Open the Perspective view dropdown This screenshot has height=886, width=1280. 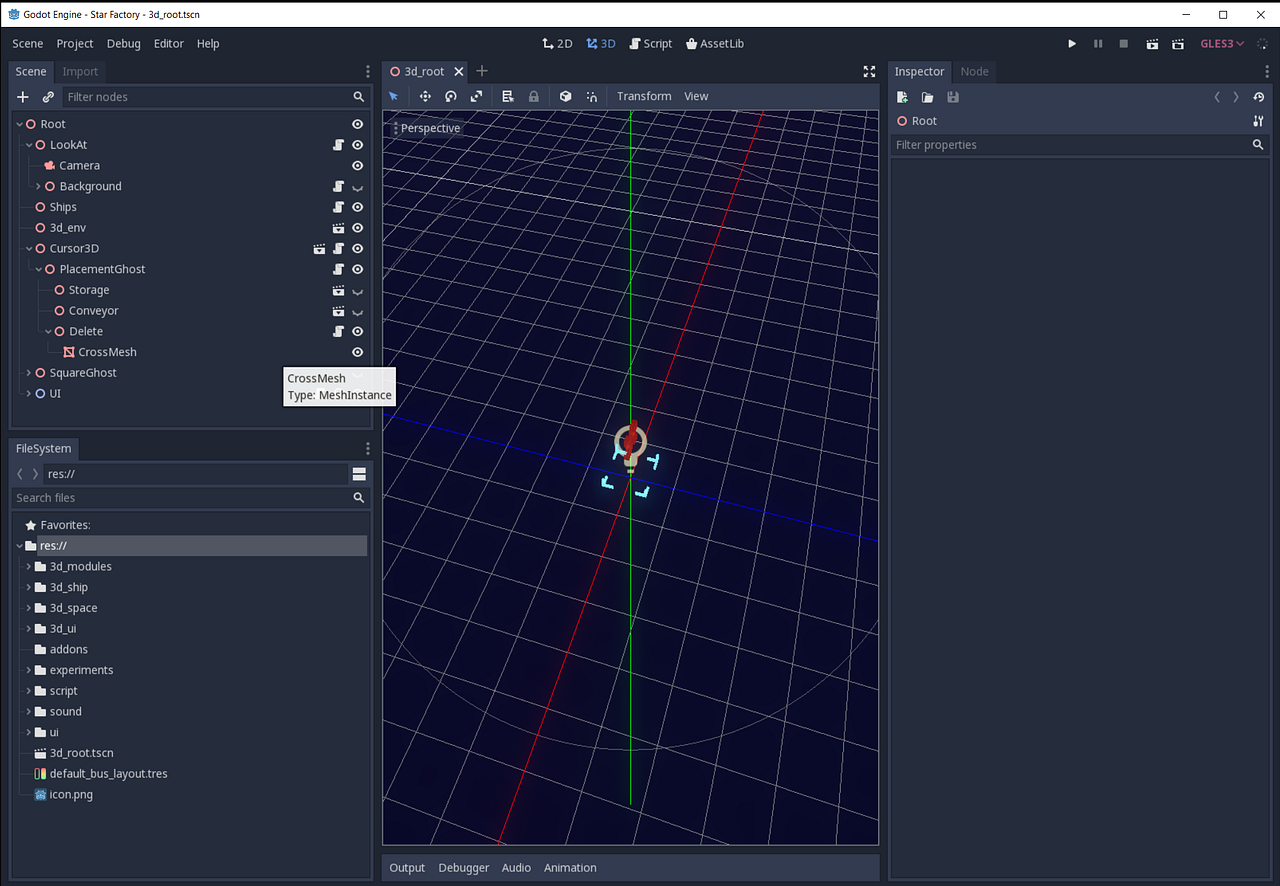pos(426,128)
